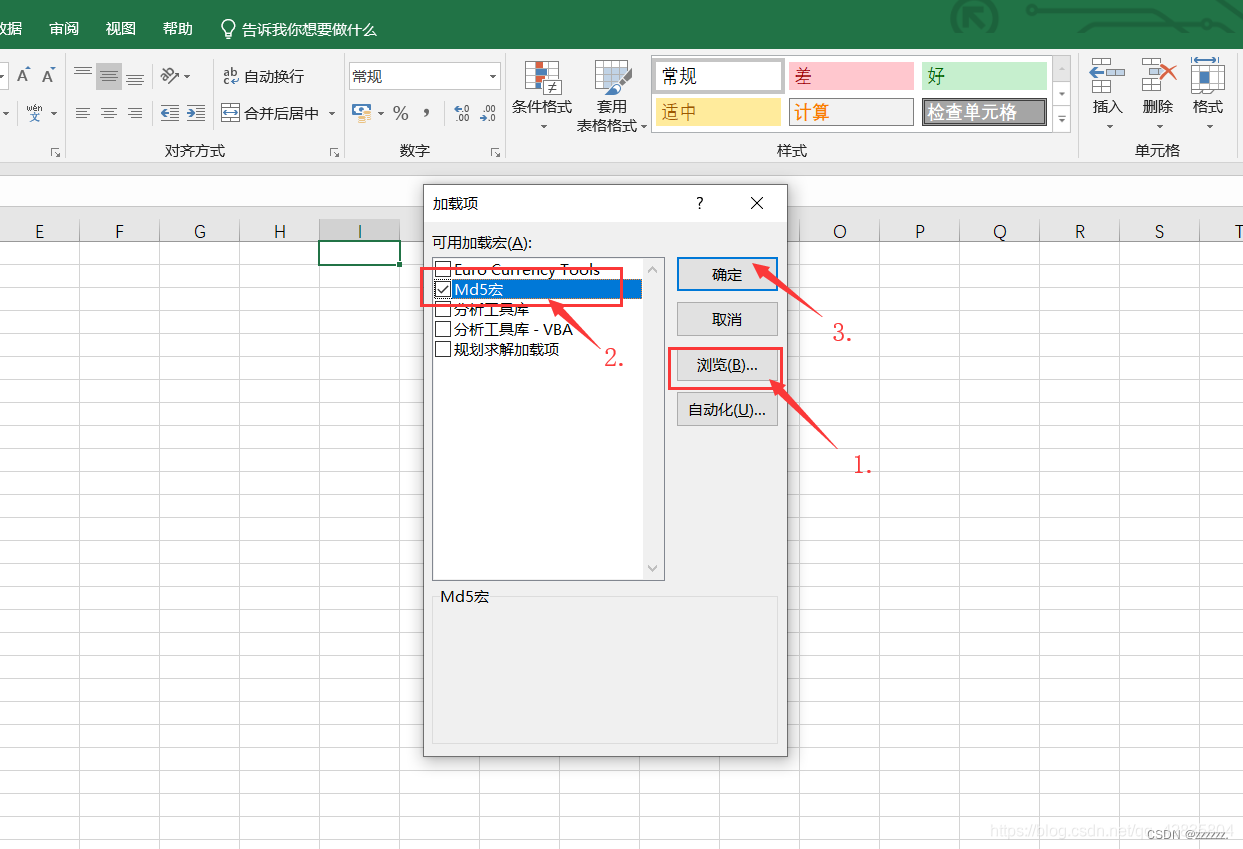Viewport: 1243px width, 849px height.
Task: Click the increase decimal places icon
Action: coord(461,113)
